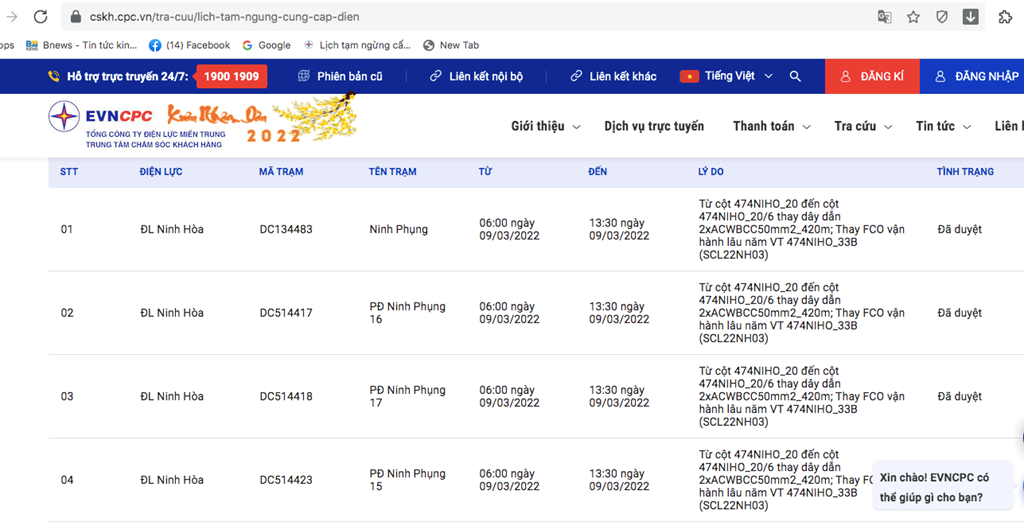
Task: Expand the Giới thiệu menu
Action: (x=545, y=126)
